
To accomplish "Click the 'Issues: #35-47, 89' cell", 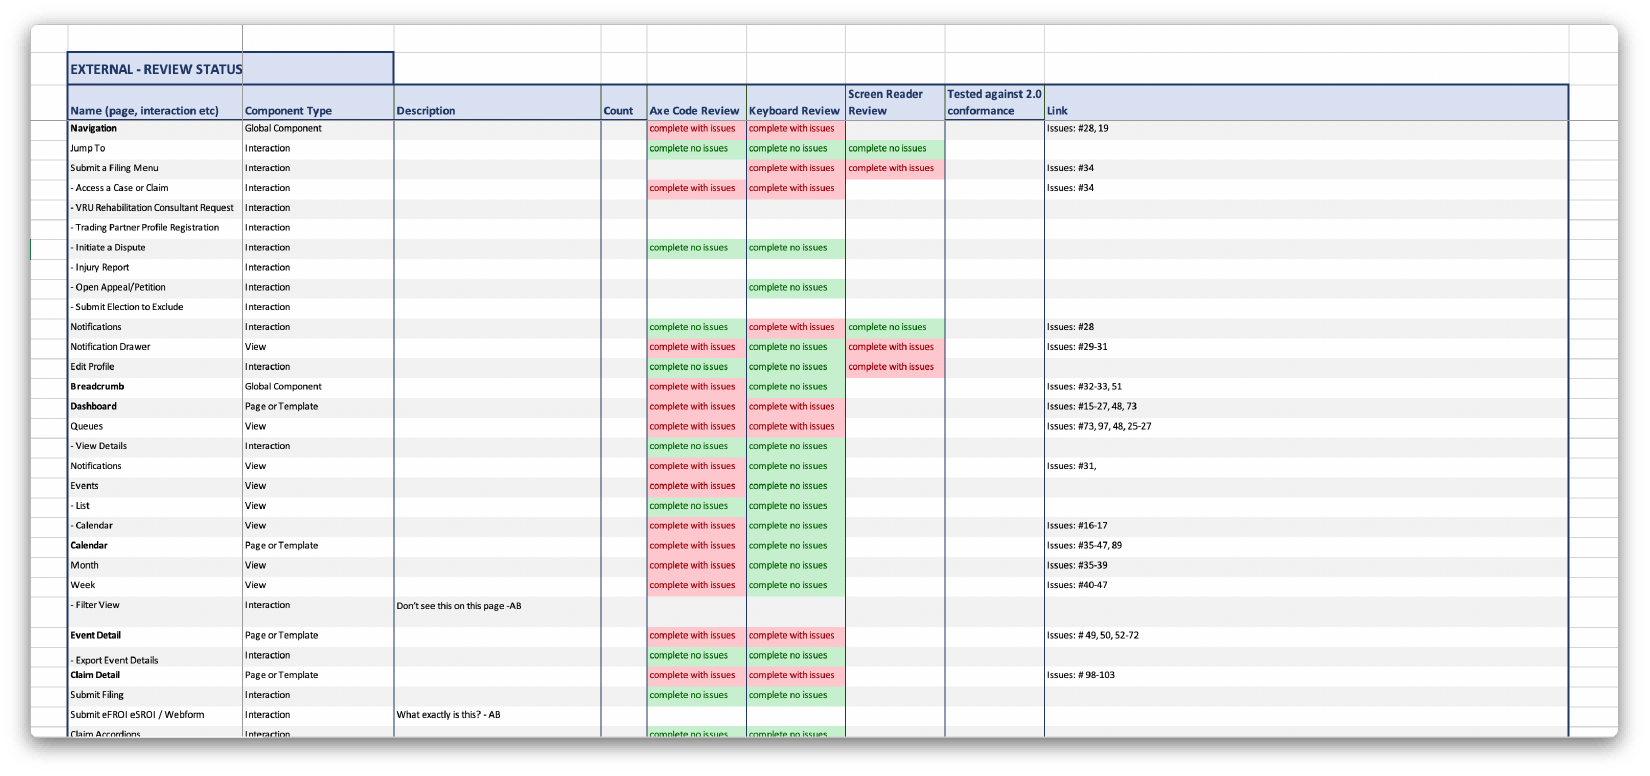I will [x=1306, y=546].
